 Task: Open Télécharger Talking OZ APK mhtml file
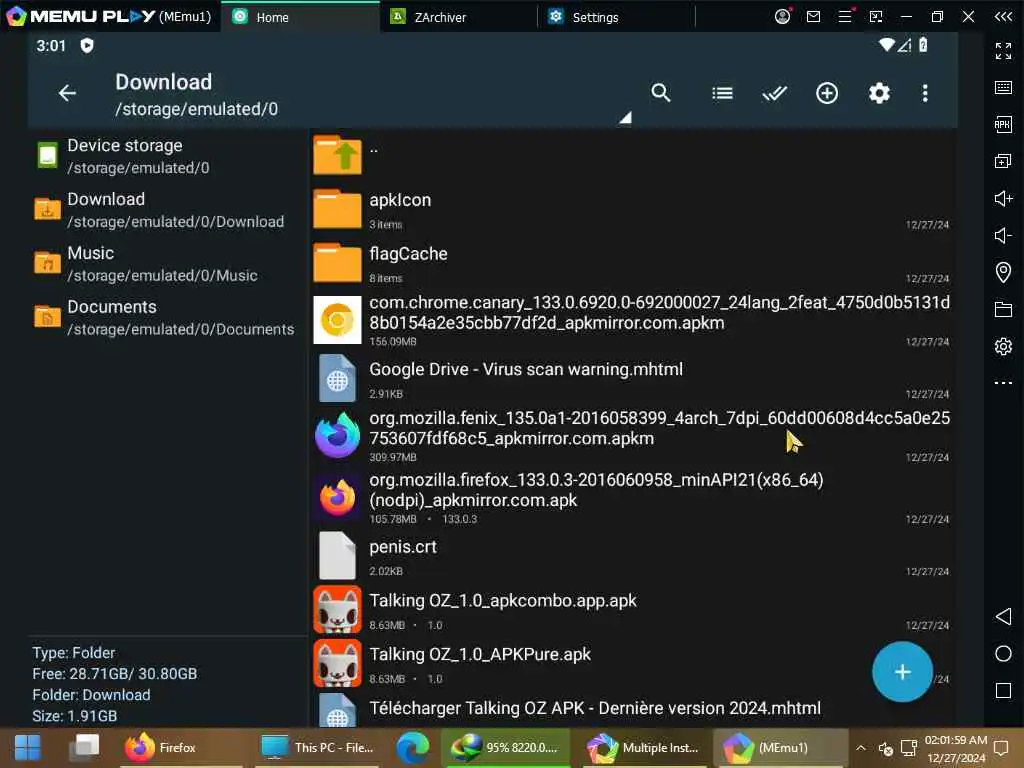pos(632,709)
